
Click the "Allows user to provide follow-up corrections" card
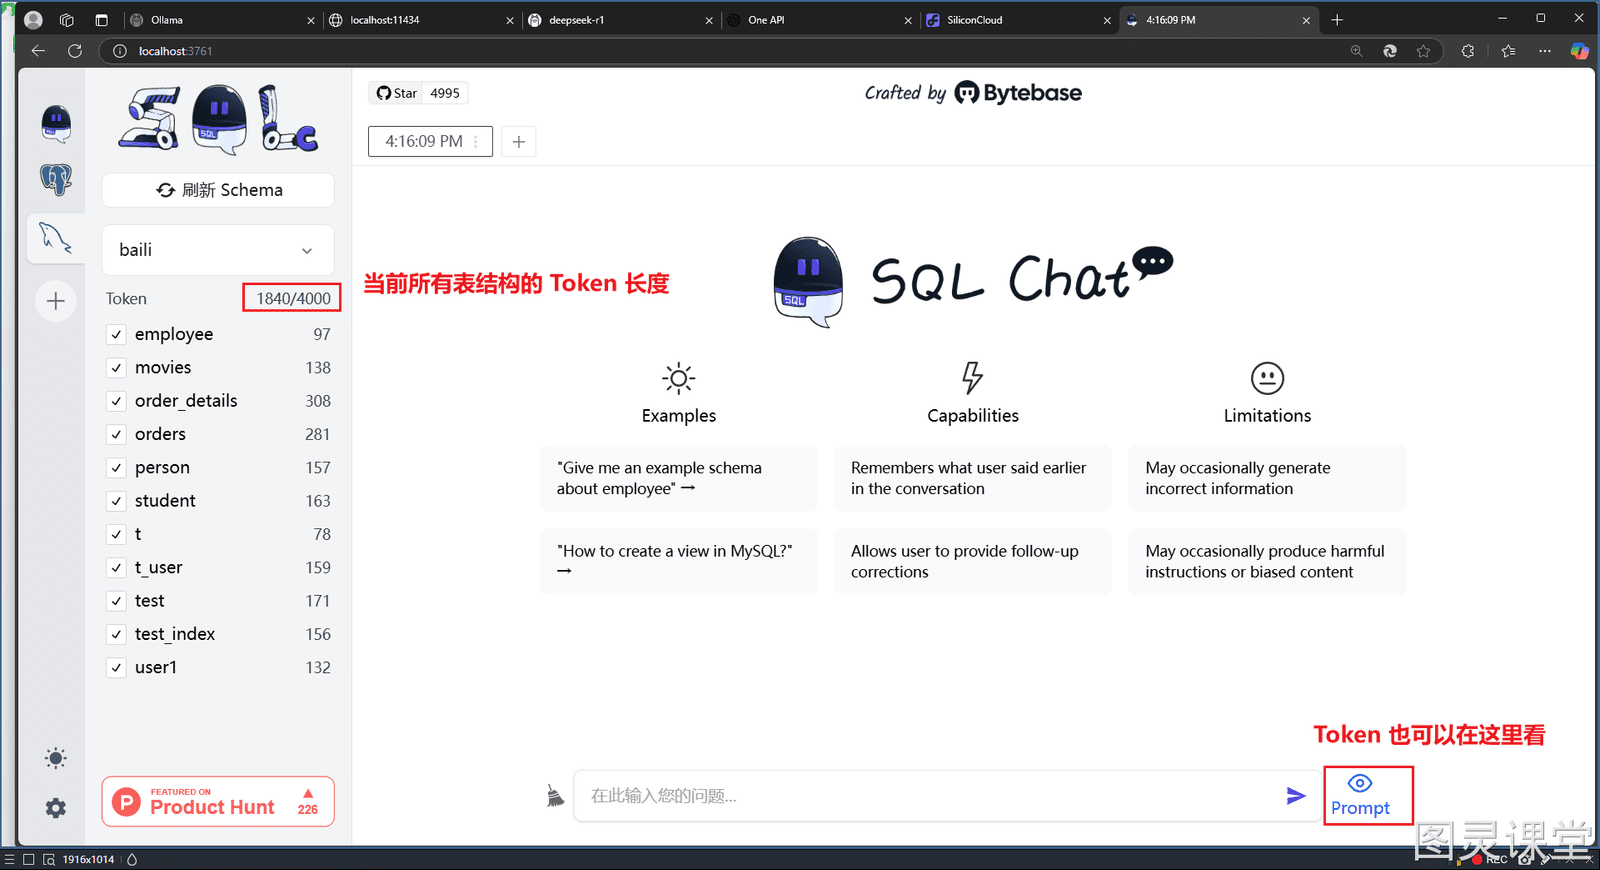pos(973,561)
